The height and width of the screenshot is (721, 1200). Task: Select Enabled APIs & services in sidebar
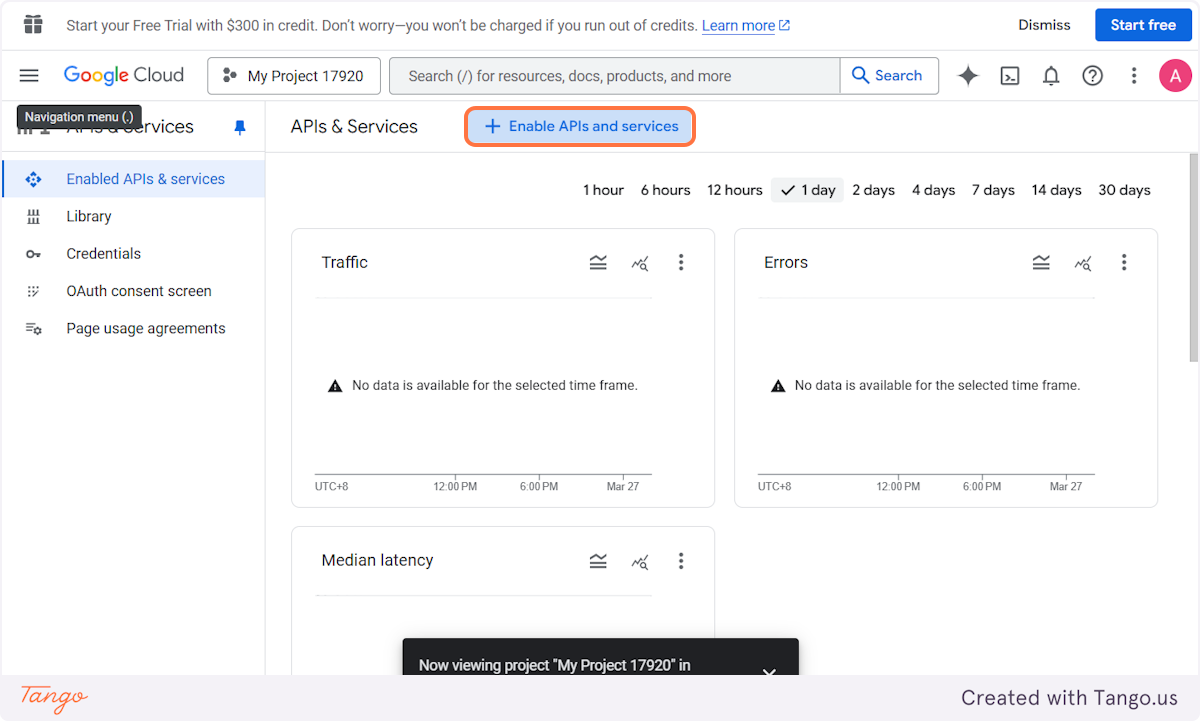click(x=144, y=178)
